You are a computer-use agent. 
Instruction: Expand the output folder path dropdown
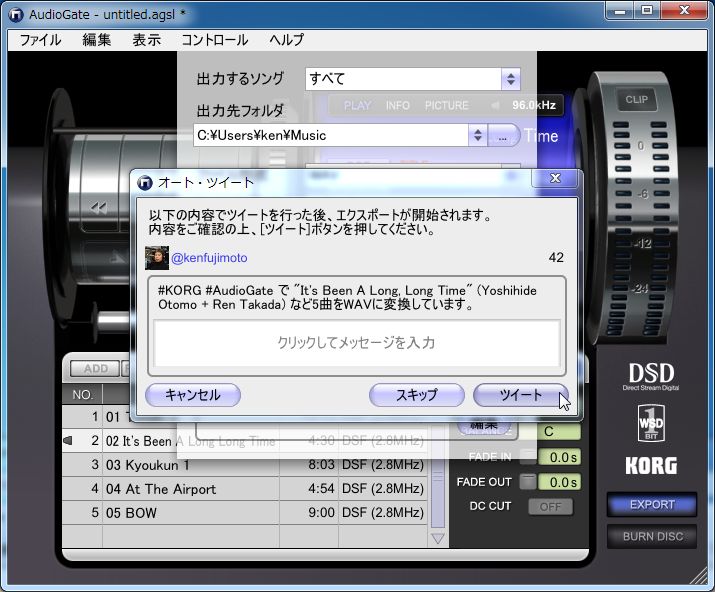(x=478, y=135)
